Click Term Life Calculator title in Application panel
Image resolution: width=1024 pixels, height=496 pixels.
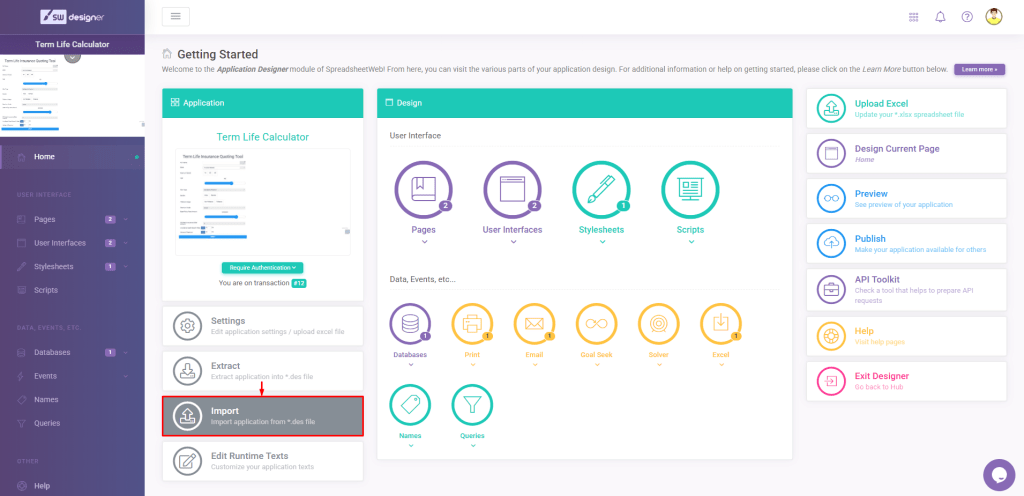(263, 137)
